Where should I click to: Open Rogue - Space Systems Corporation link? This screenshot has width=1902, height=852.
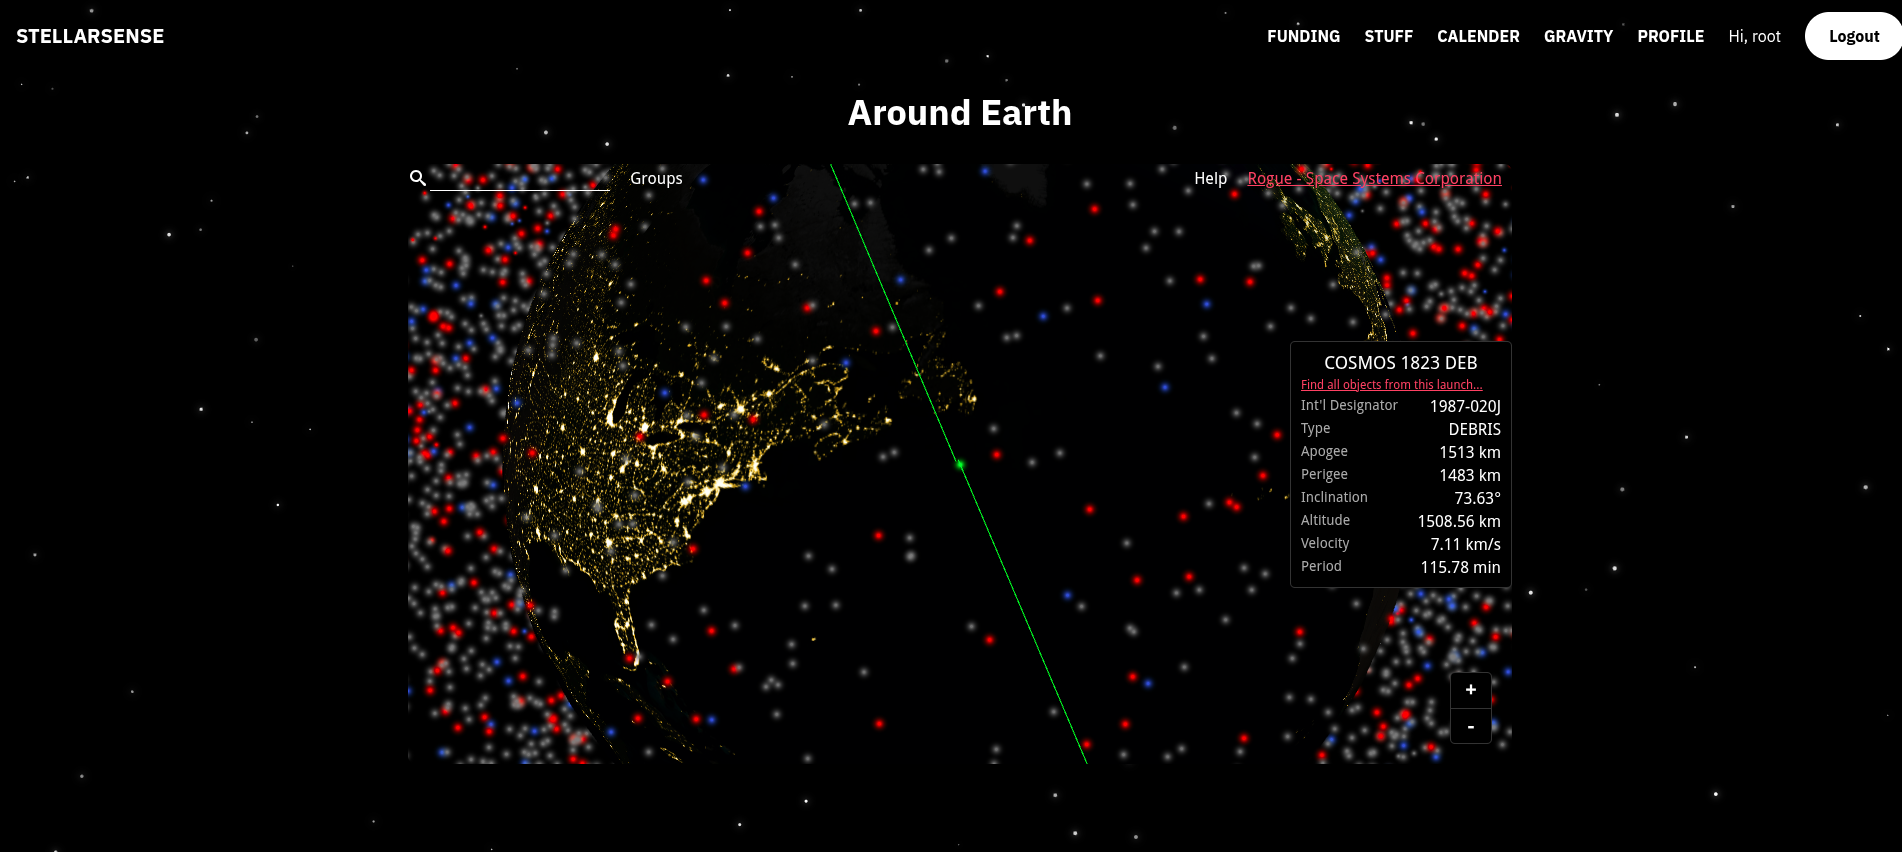tap(1374, 178)
